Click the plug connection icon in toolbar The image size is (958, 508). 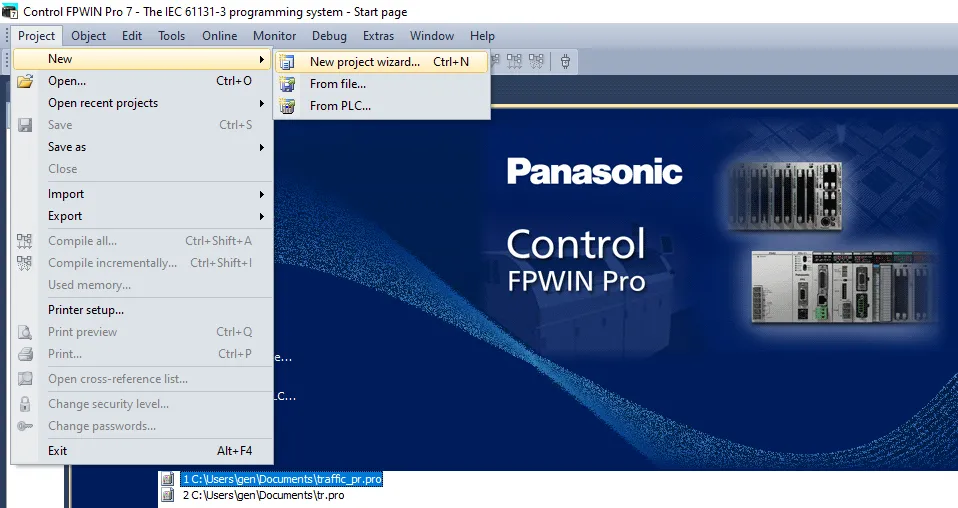[x=565, y=61]
